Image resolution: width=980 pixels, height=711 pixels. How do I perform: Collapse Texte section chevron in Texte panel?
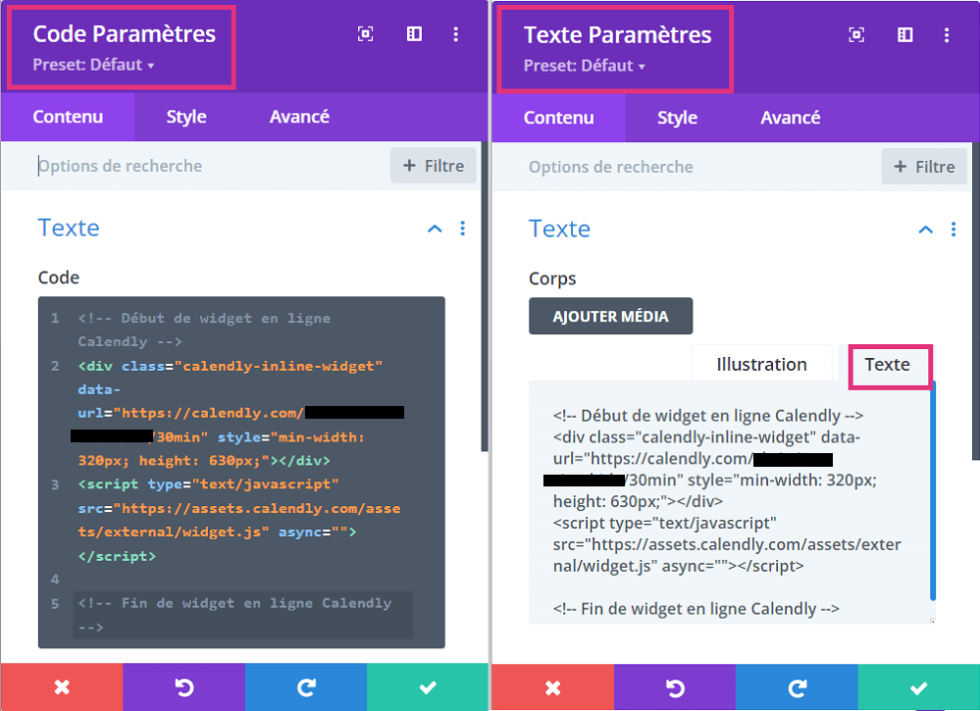coord(926,230)
